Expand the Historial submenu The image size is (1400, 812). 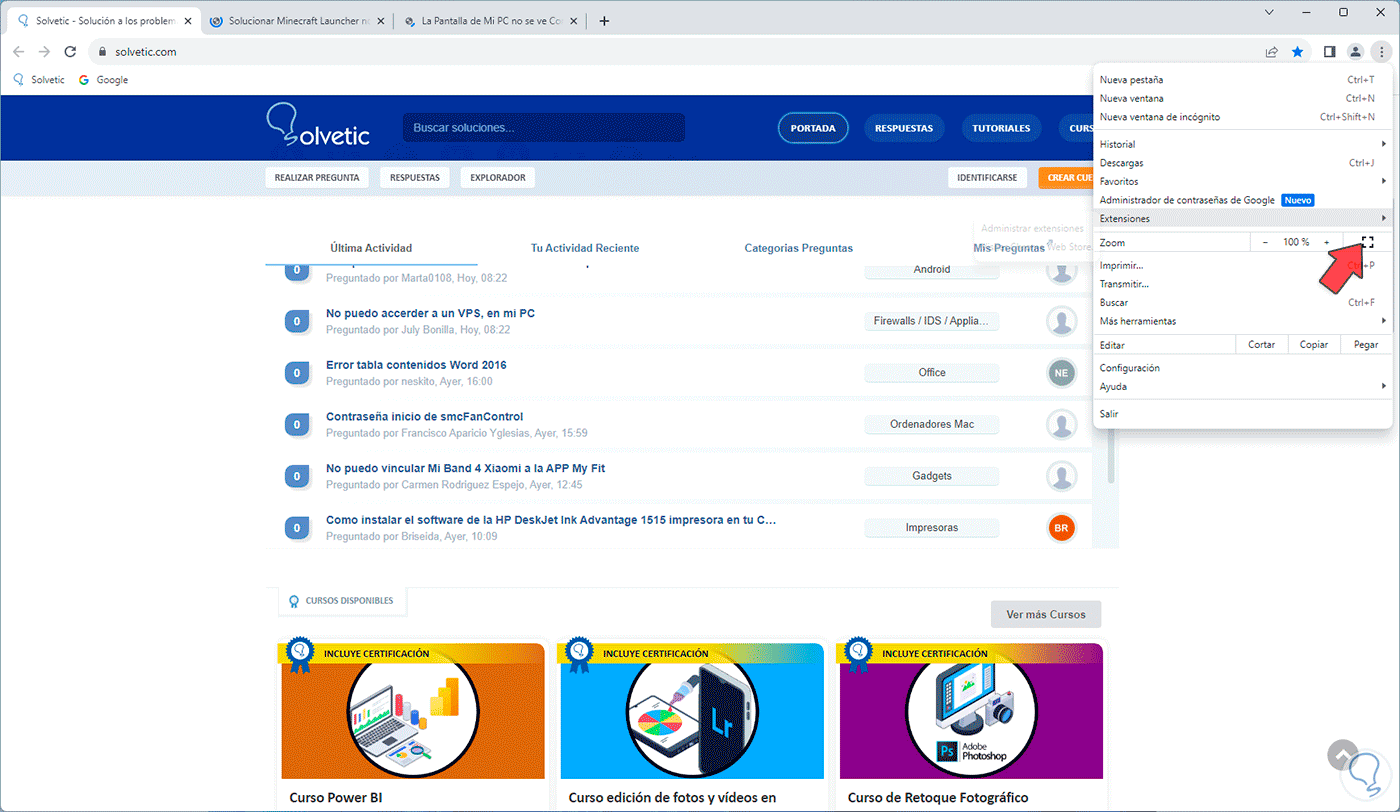tap(1242, 144)
